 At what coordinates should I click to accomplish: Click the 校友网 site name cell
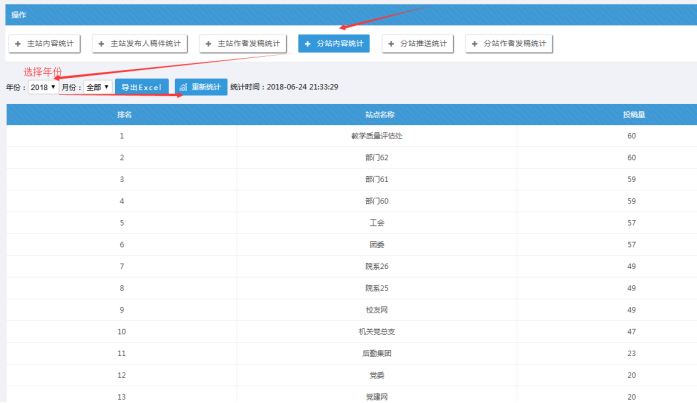pyautogui.click(x=376, y=309)
